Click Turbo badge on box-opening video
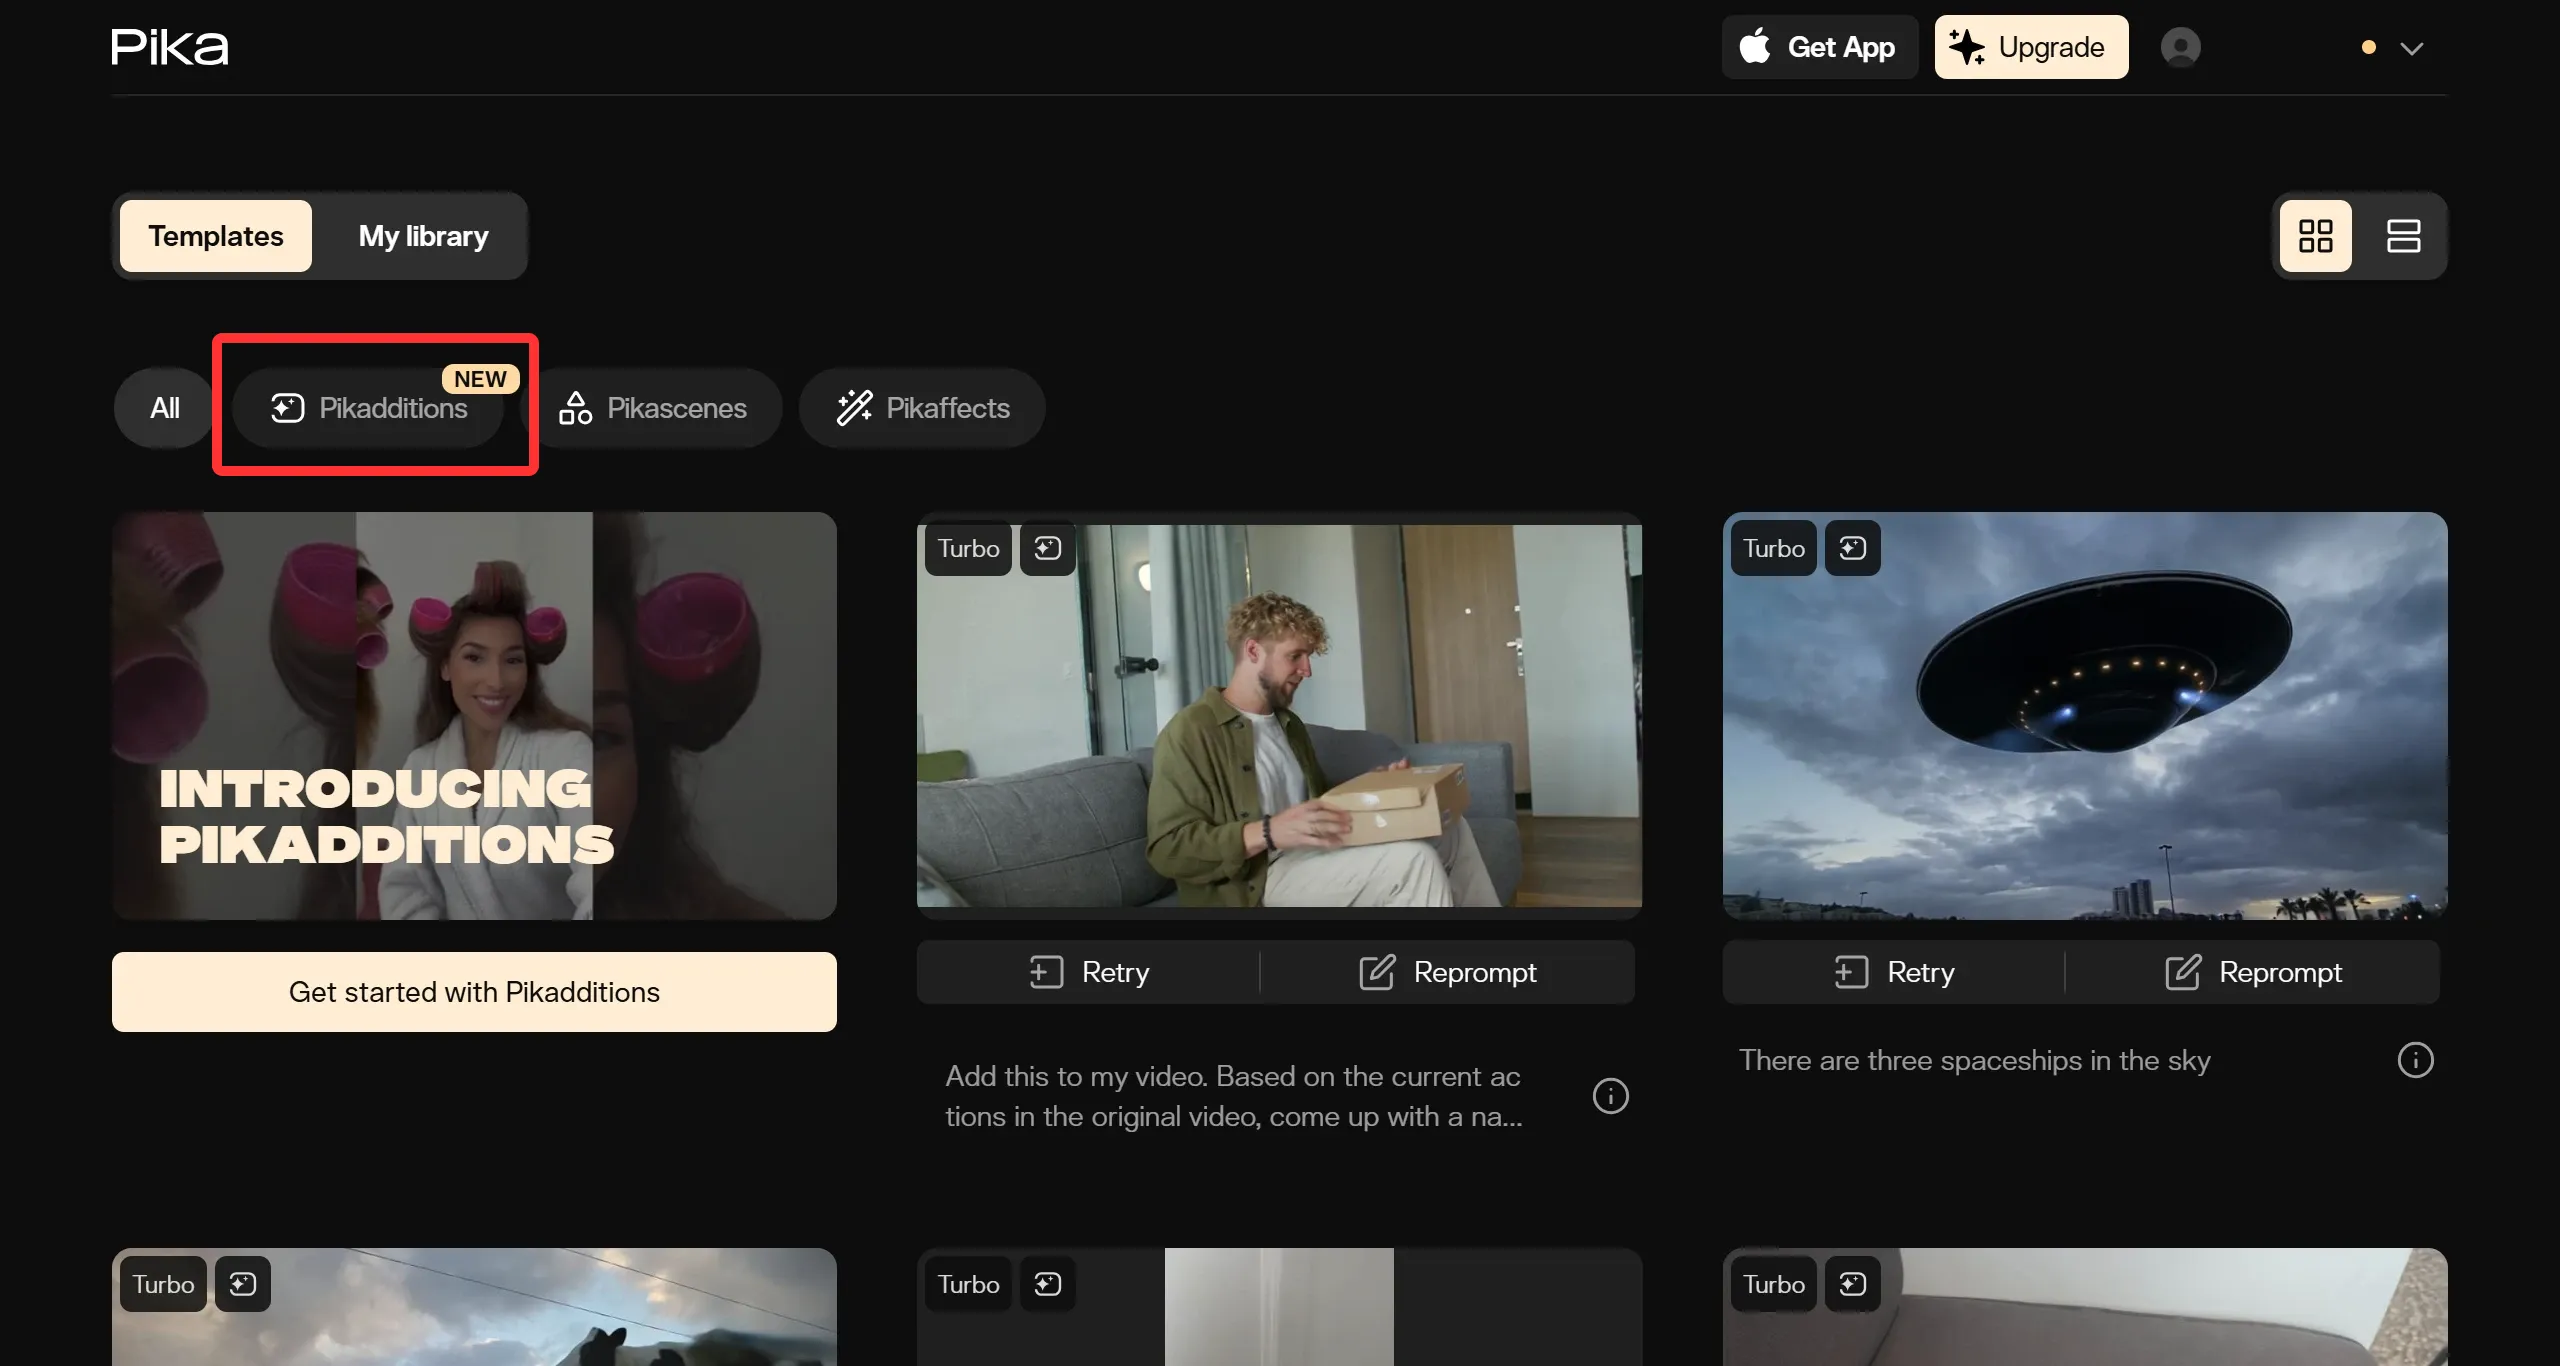 968,548
